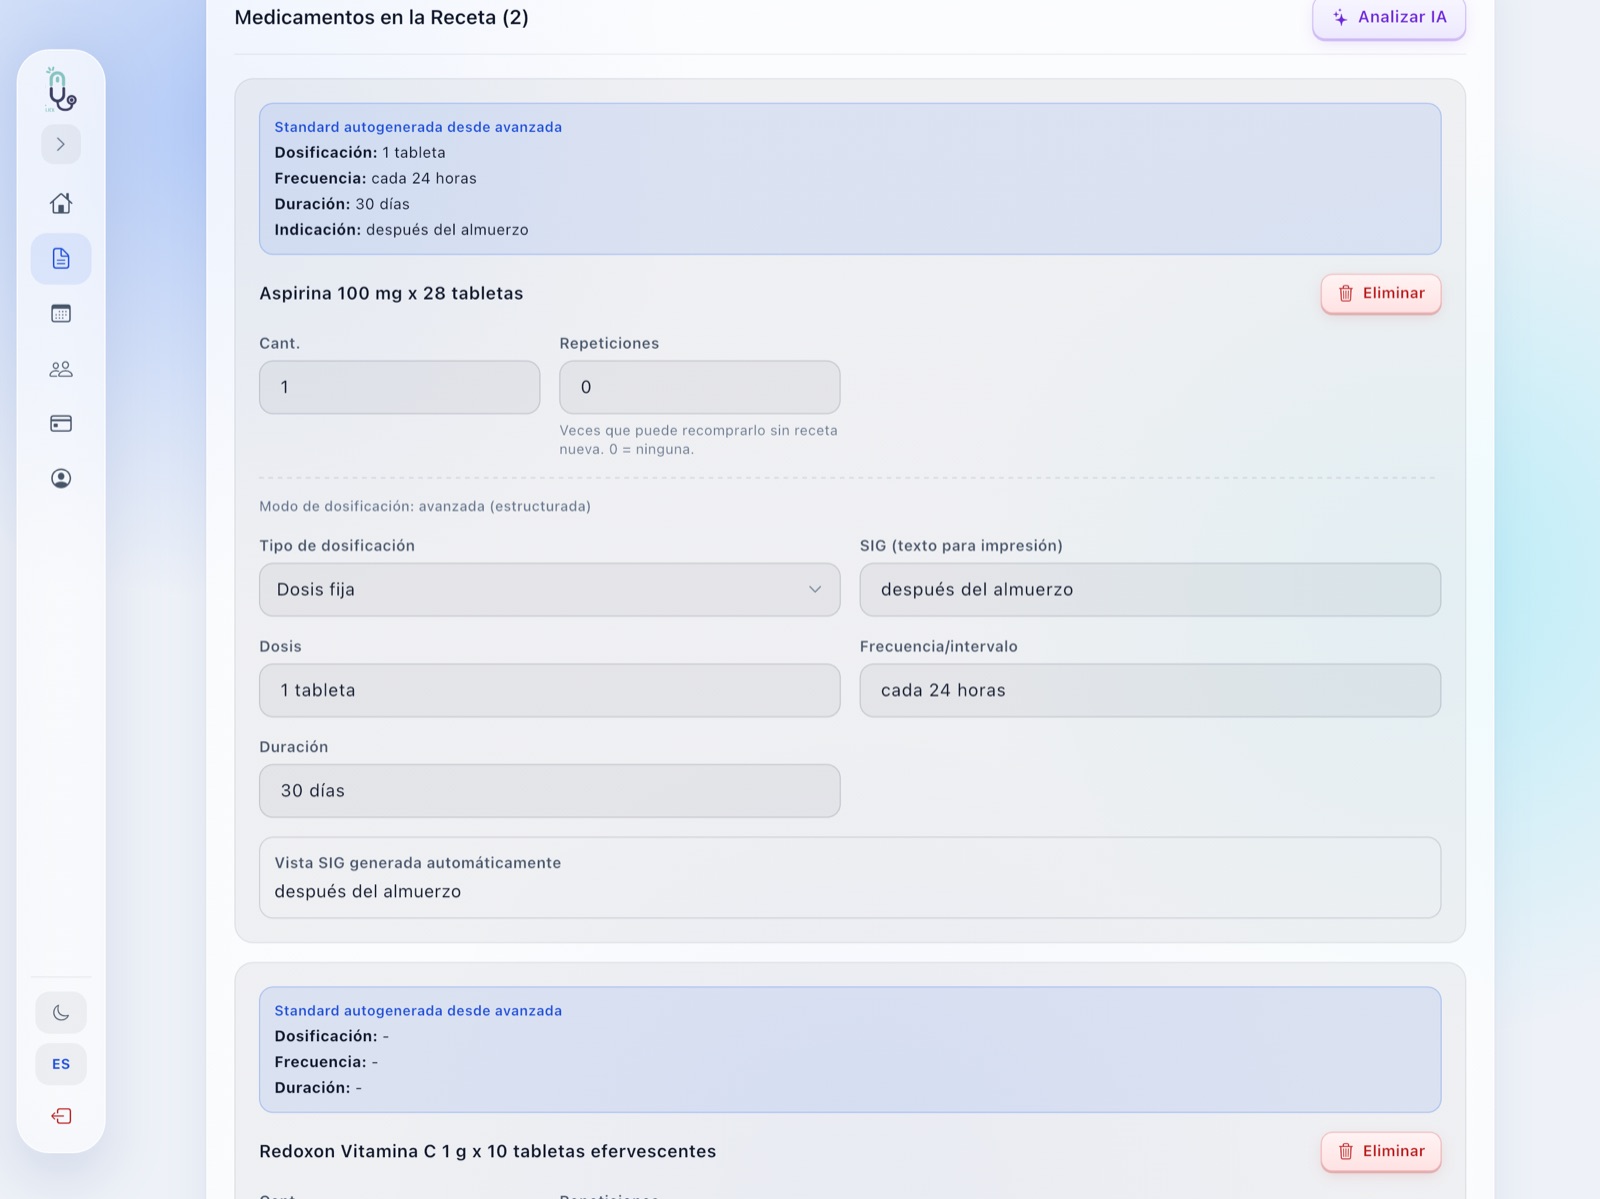The height and width of the screenshot is (1199, 1600).
Task: Click the Frecuencia: cada 24 horas summary line
Action: coord(376,178)
